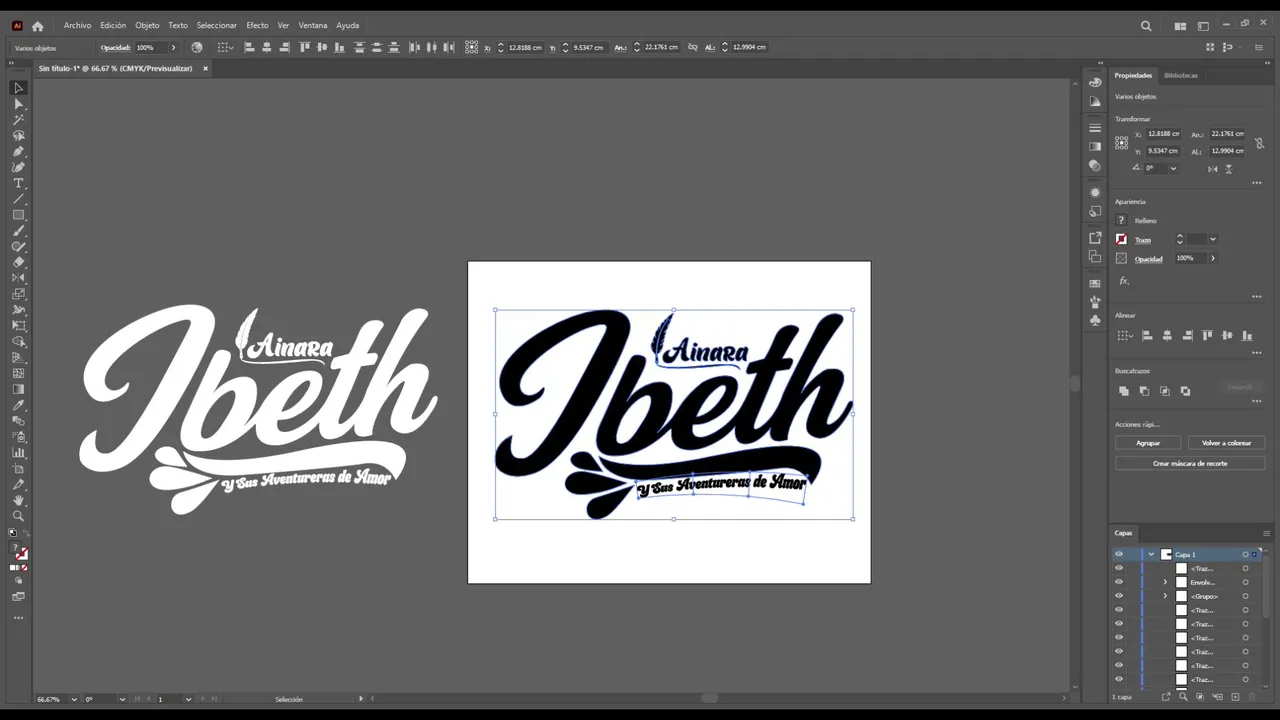Select the Type tool
This screenshot has width=1280, height=720.
18,183
